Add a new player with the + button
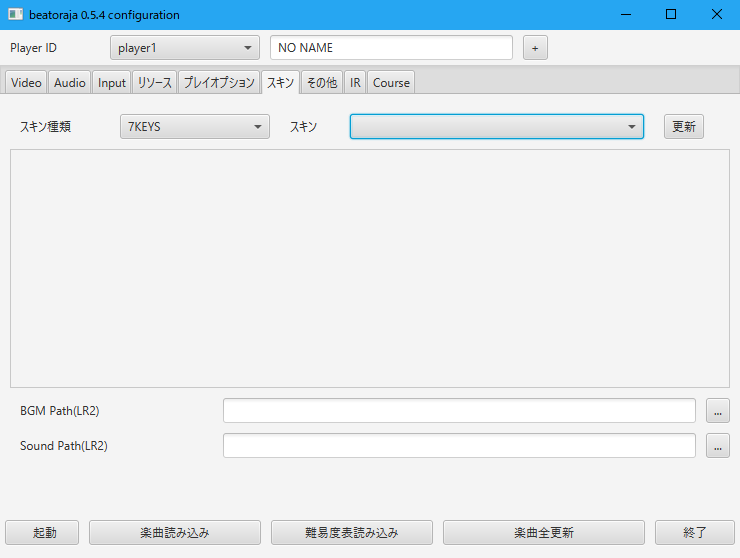 tap(535, 48)
